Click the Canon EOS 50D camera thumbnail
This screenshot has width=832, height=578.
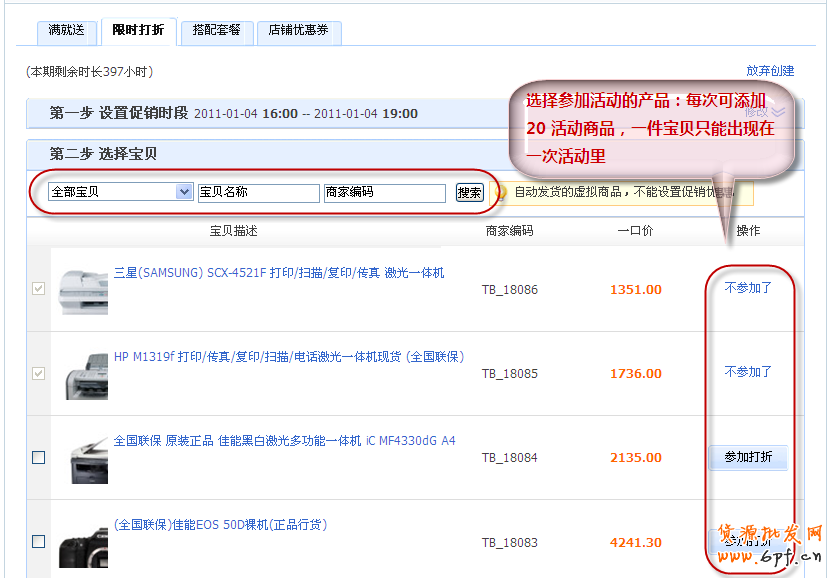[83, 547]
